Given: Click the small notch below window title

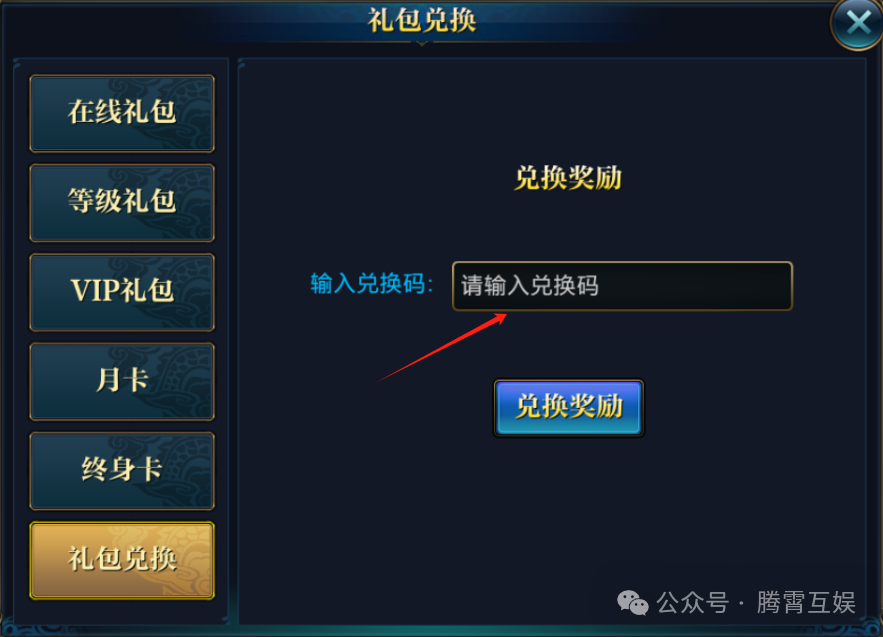Looking at the screenshot, I should [421, 43].
